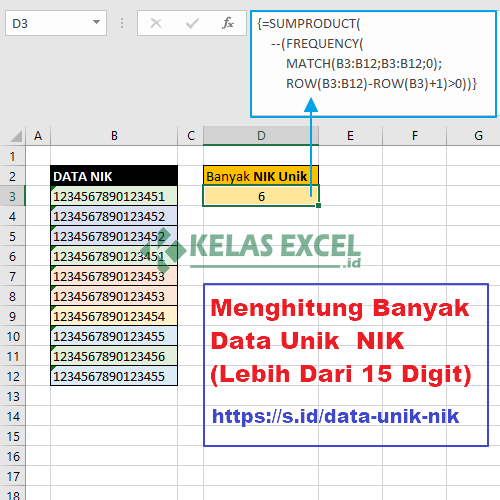Select the Banyak NIK Unik header cell

[261, 176]
